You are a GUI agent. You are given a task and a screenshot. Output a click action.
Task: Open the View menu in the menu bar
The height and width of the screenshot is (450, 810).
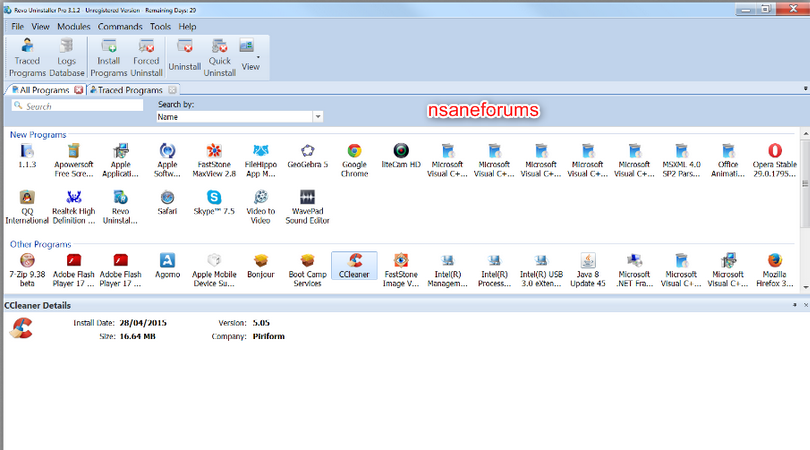pos(40,26)
